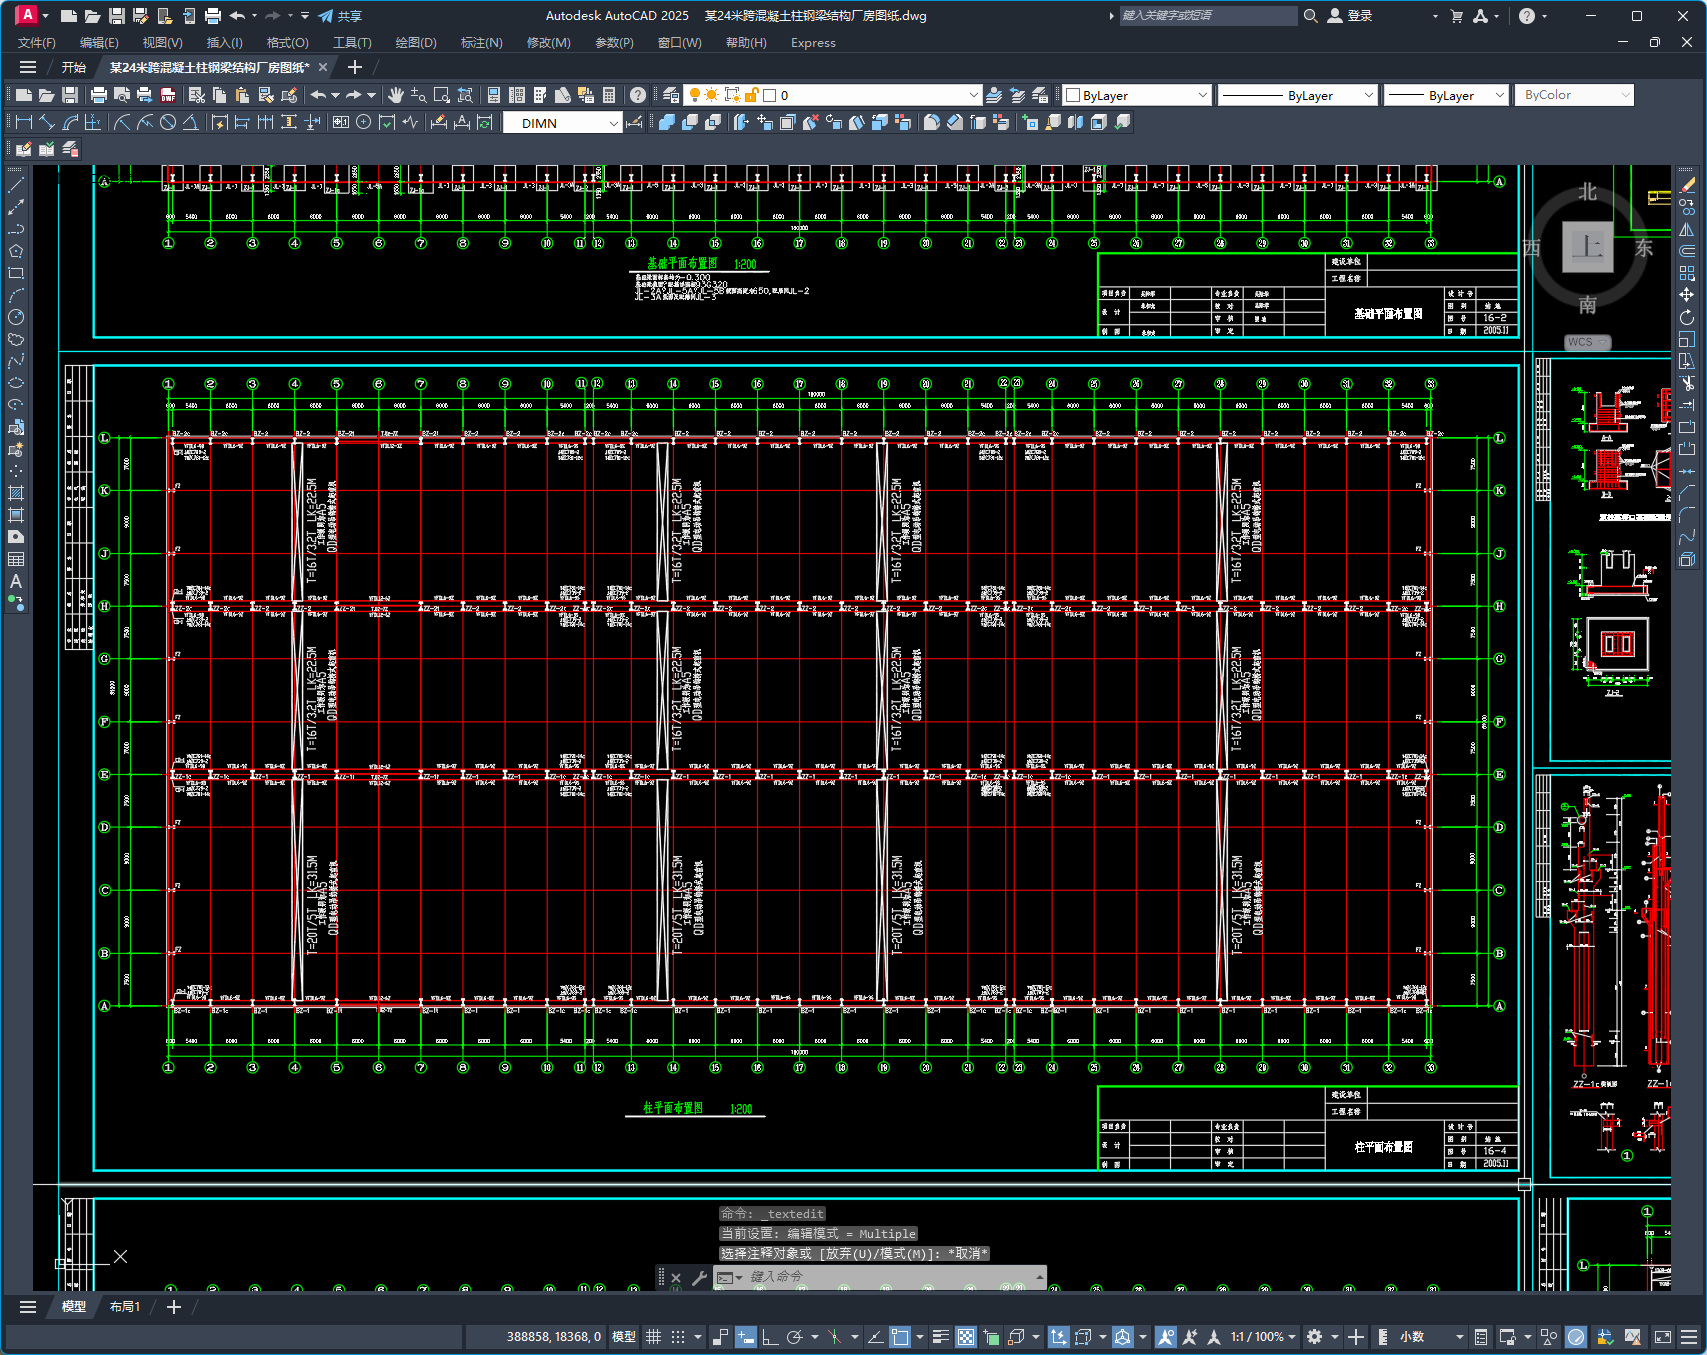The height and width of the screenshot is (1355, 1707).
Task: Toggle lineweight display in status bar
Action: [941, 1337]
